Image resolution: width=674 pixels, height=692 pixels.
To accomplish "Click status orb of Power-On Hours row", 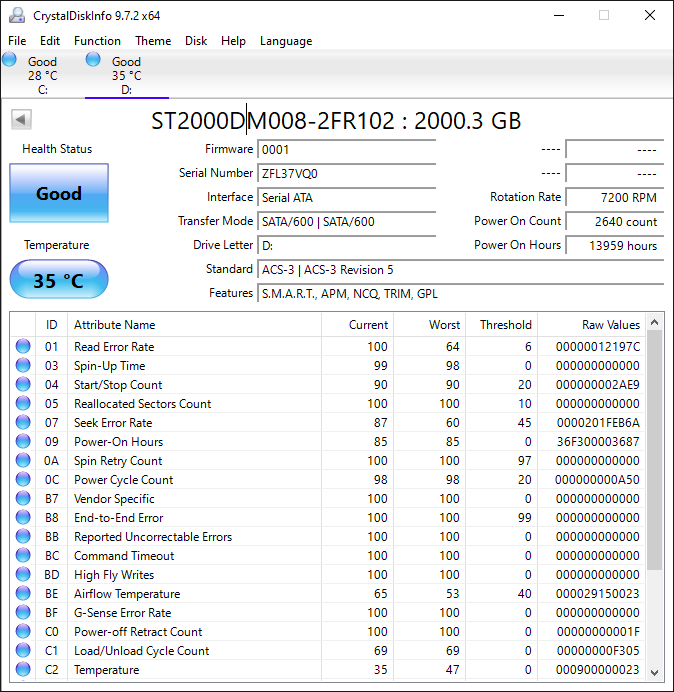I will click(x=23, y=441).
